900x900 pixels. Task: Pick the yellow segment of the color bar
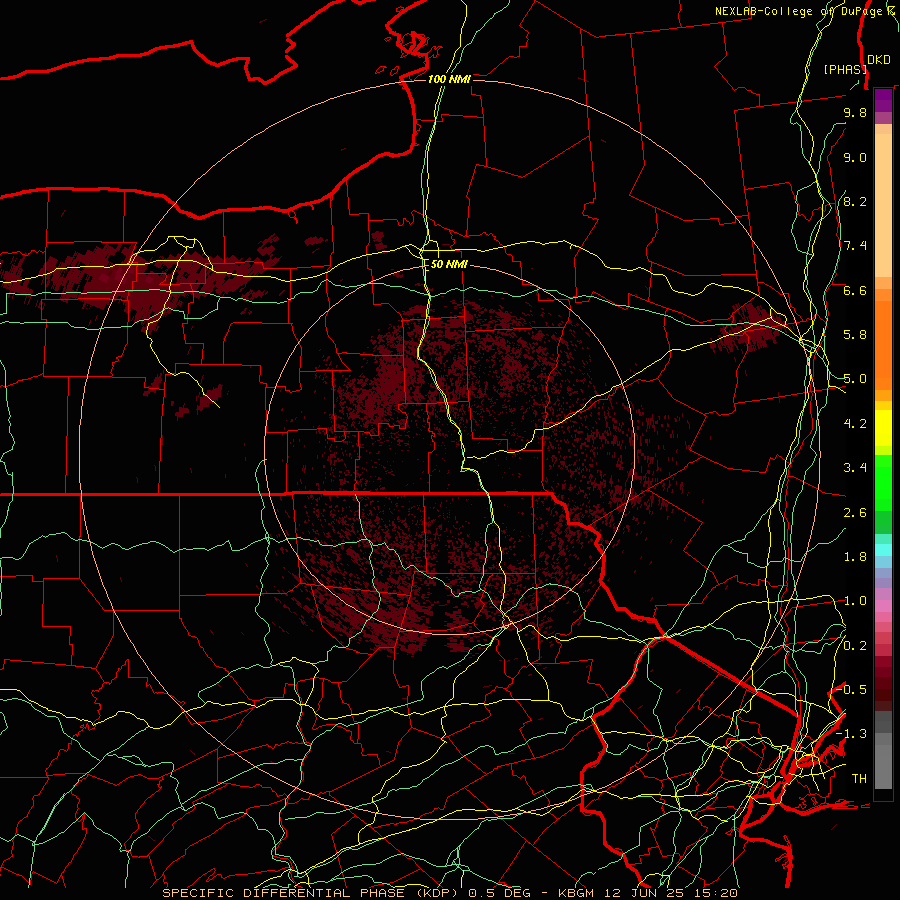883,428
